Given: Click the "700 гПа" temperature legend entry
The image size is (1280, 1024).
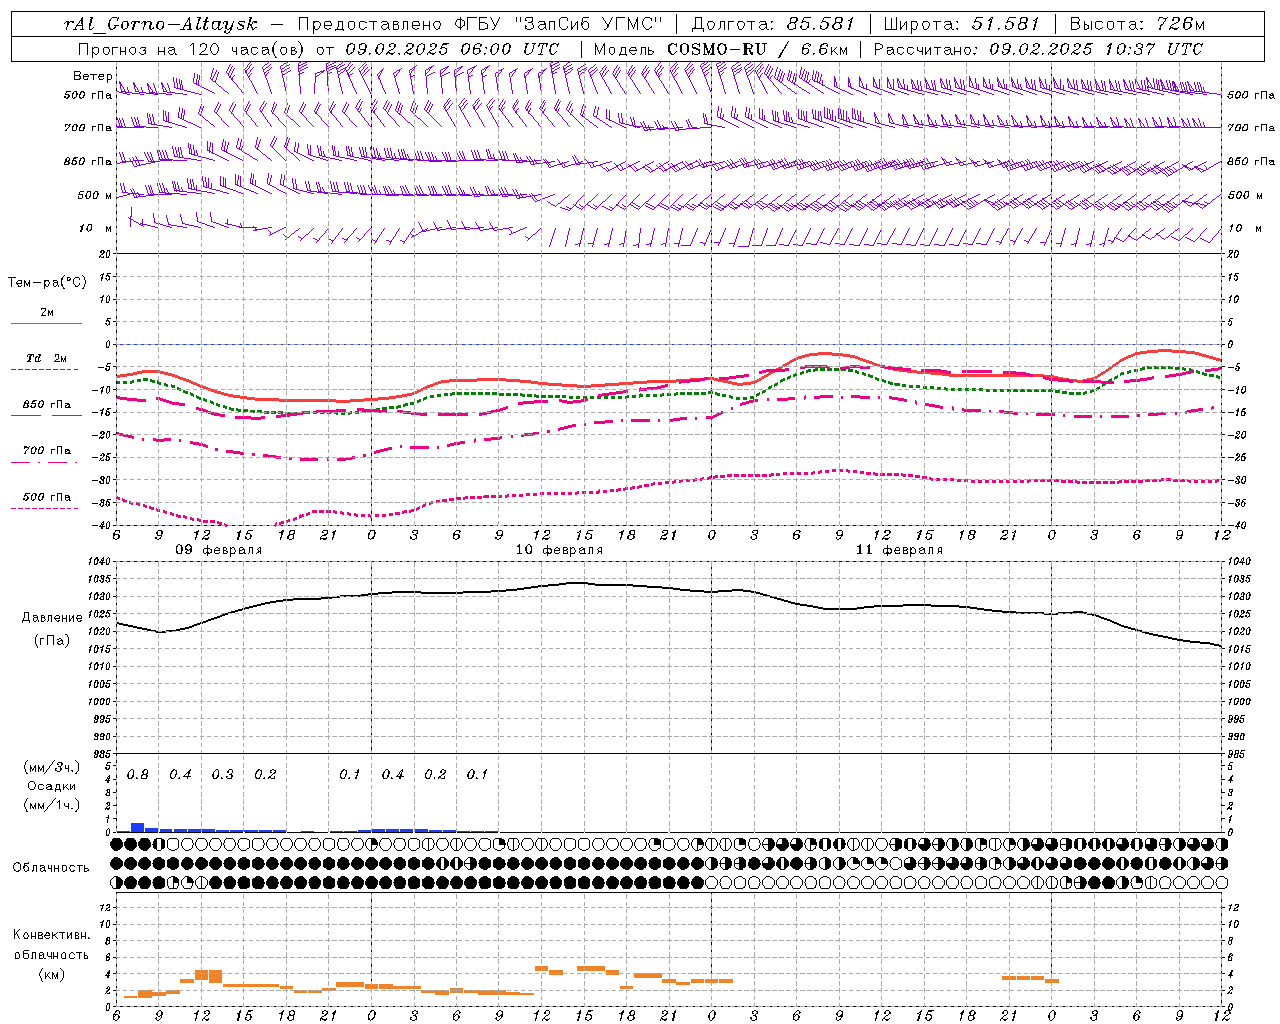Looking at the screenshot, I should click(x=47, y=451).
